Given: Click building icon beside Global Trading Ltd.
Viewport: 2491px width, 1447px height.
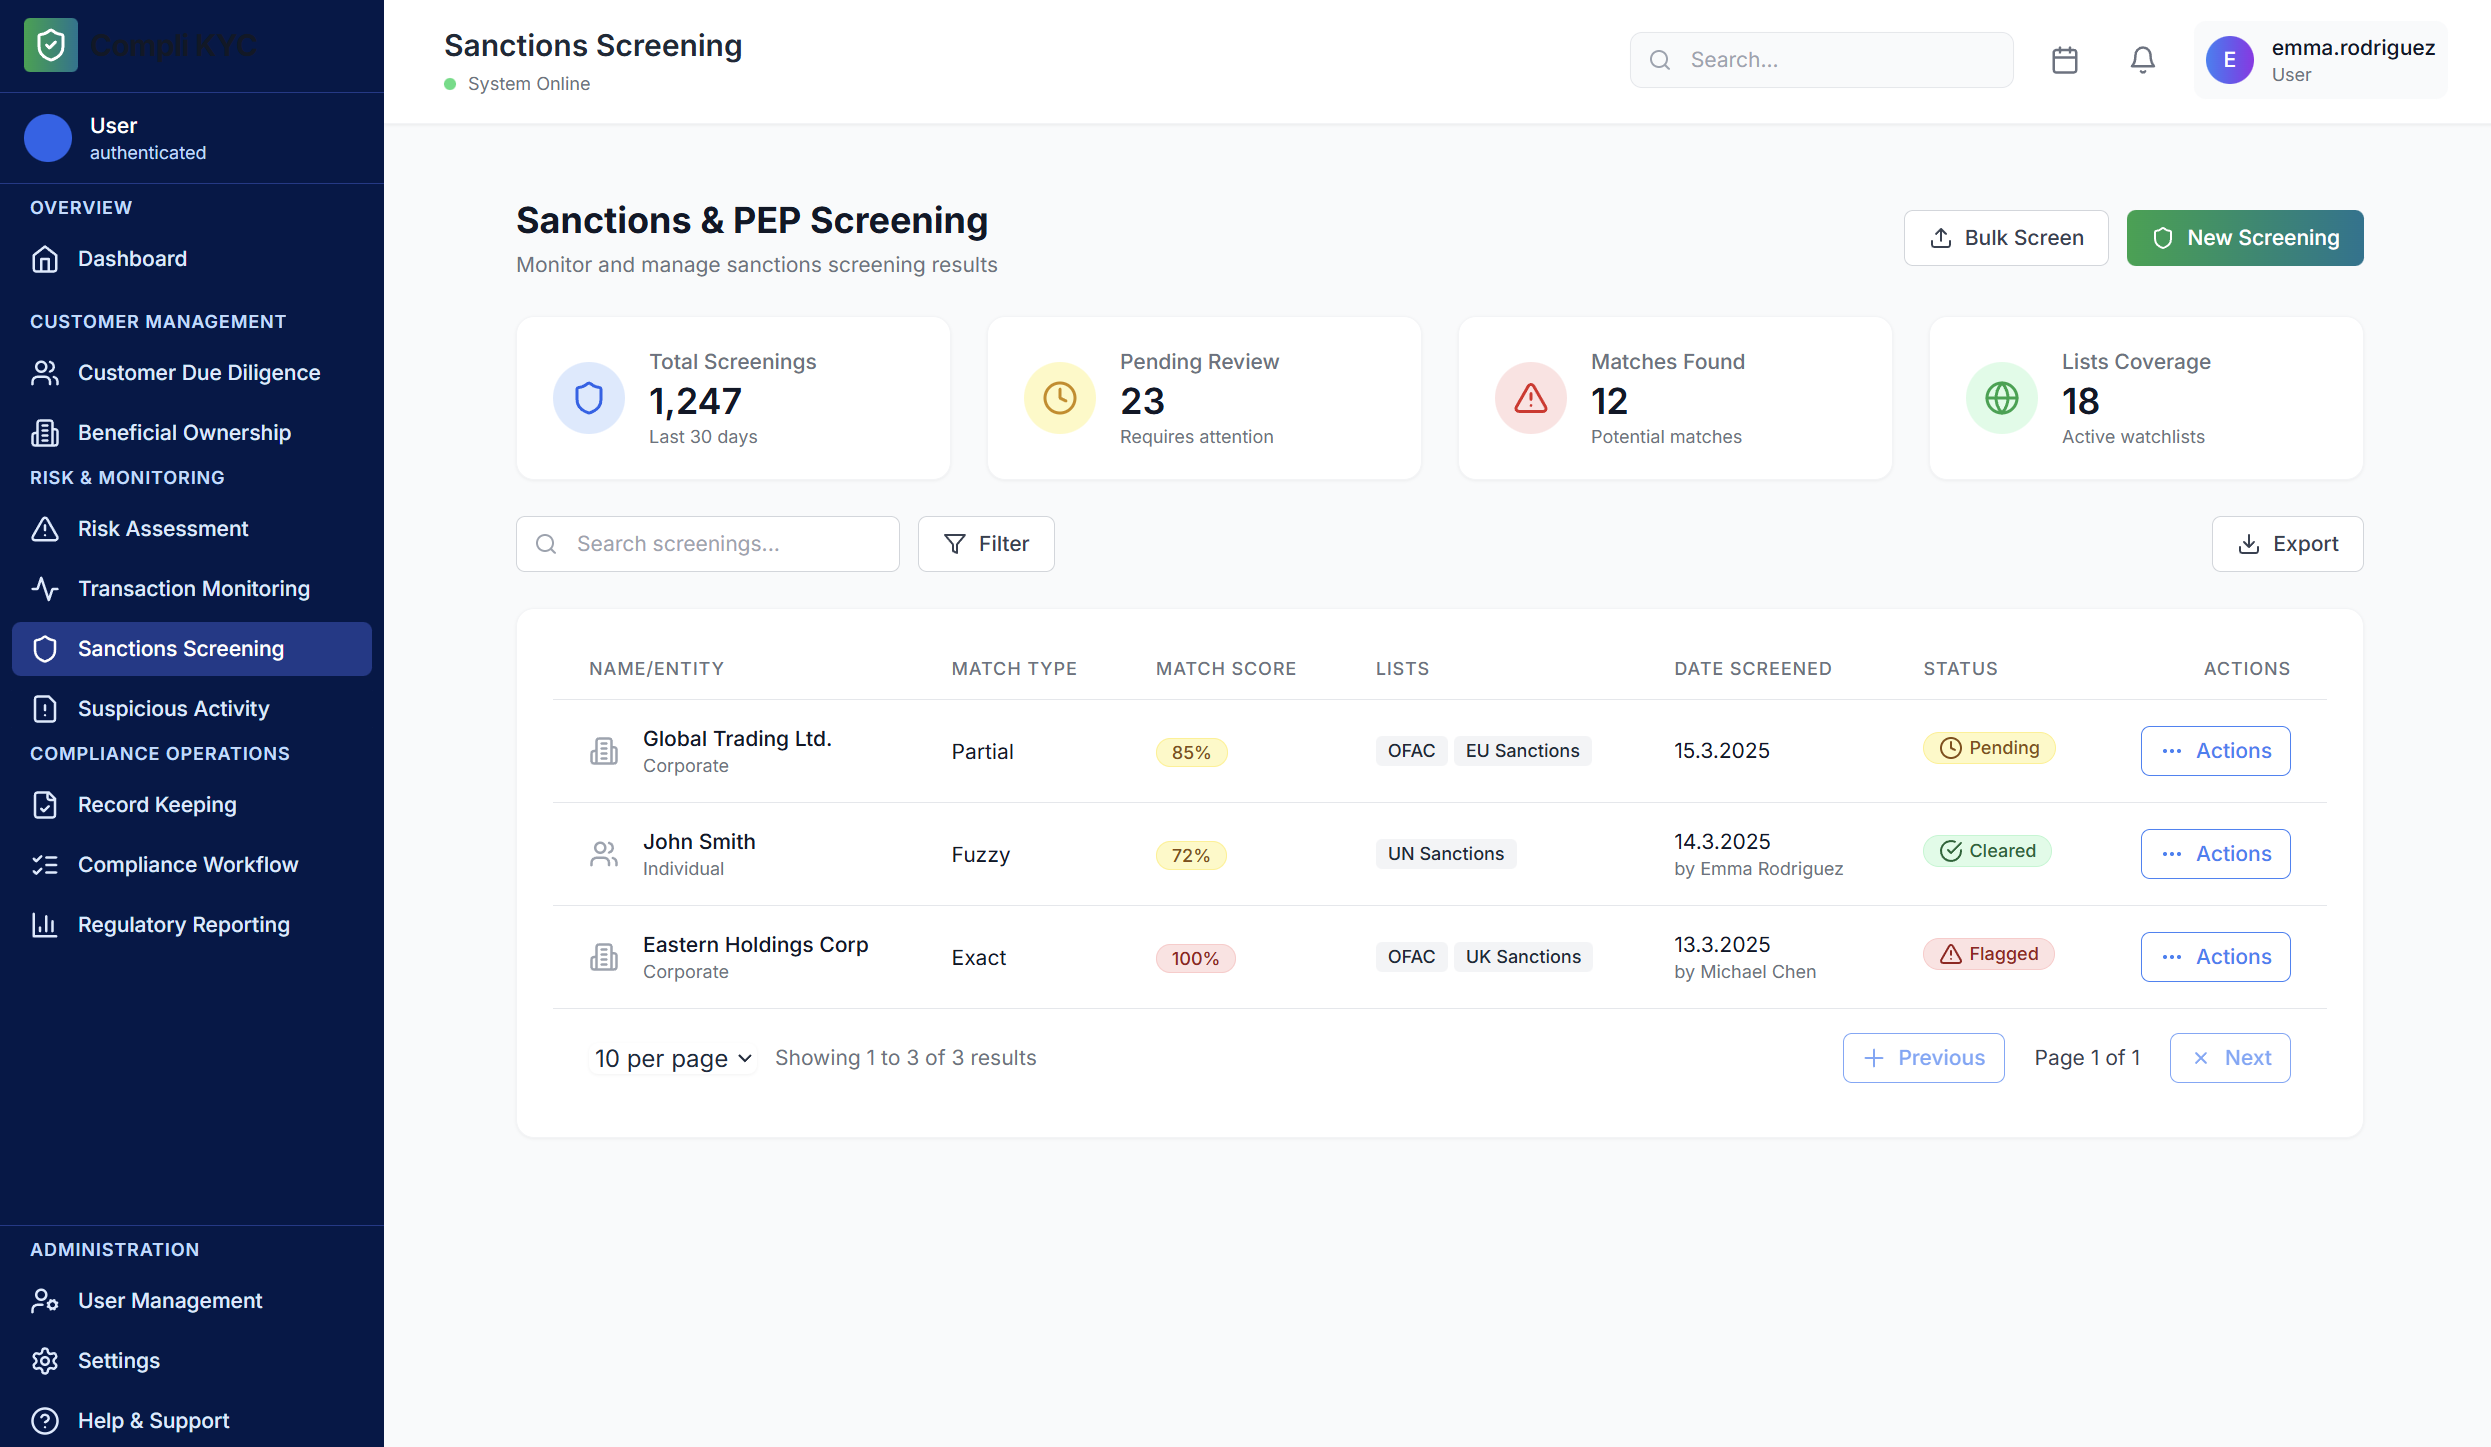Looking at the screenshot, I should point(604,751).
